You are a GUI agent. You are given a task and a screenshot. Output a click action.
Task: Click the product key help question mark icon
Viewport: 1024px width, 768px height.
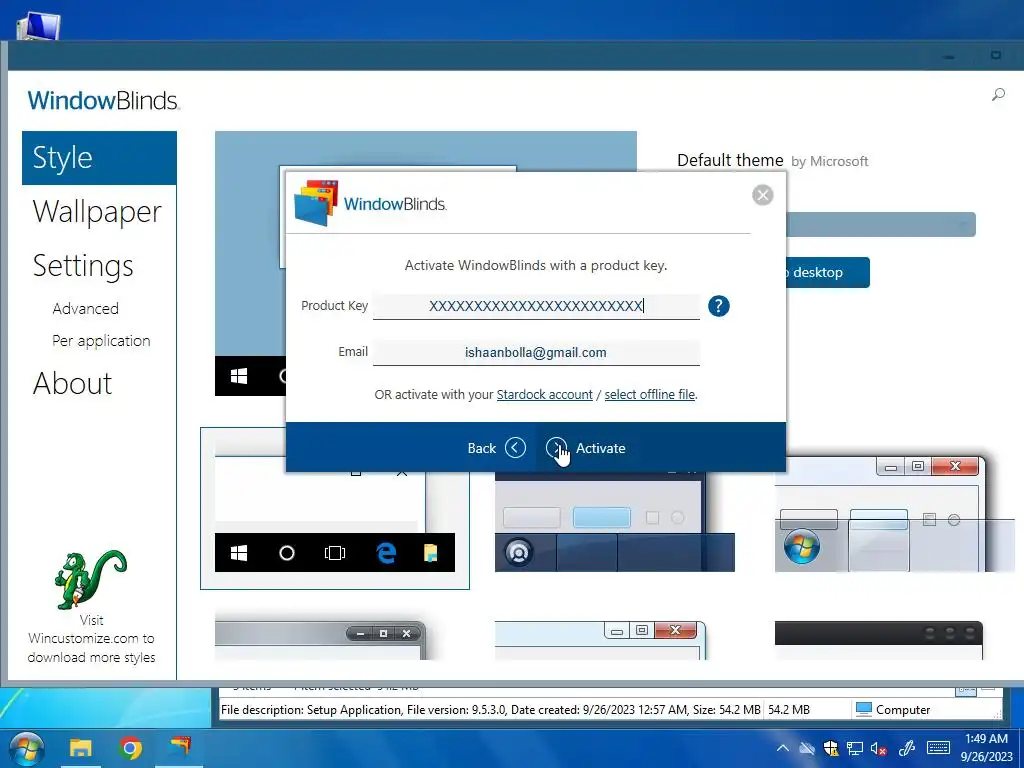pyautogui.click(x=718, y=306)
